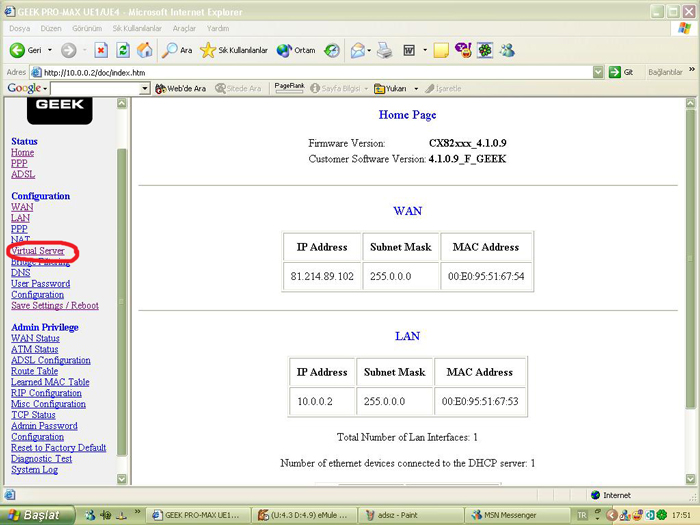Expand hidden quick launch icons chevron

pos(138,512)
